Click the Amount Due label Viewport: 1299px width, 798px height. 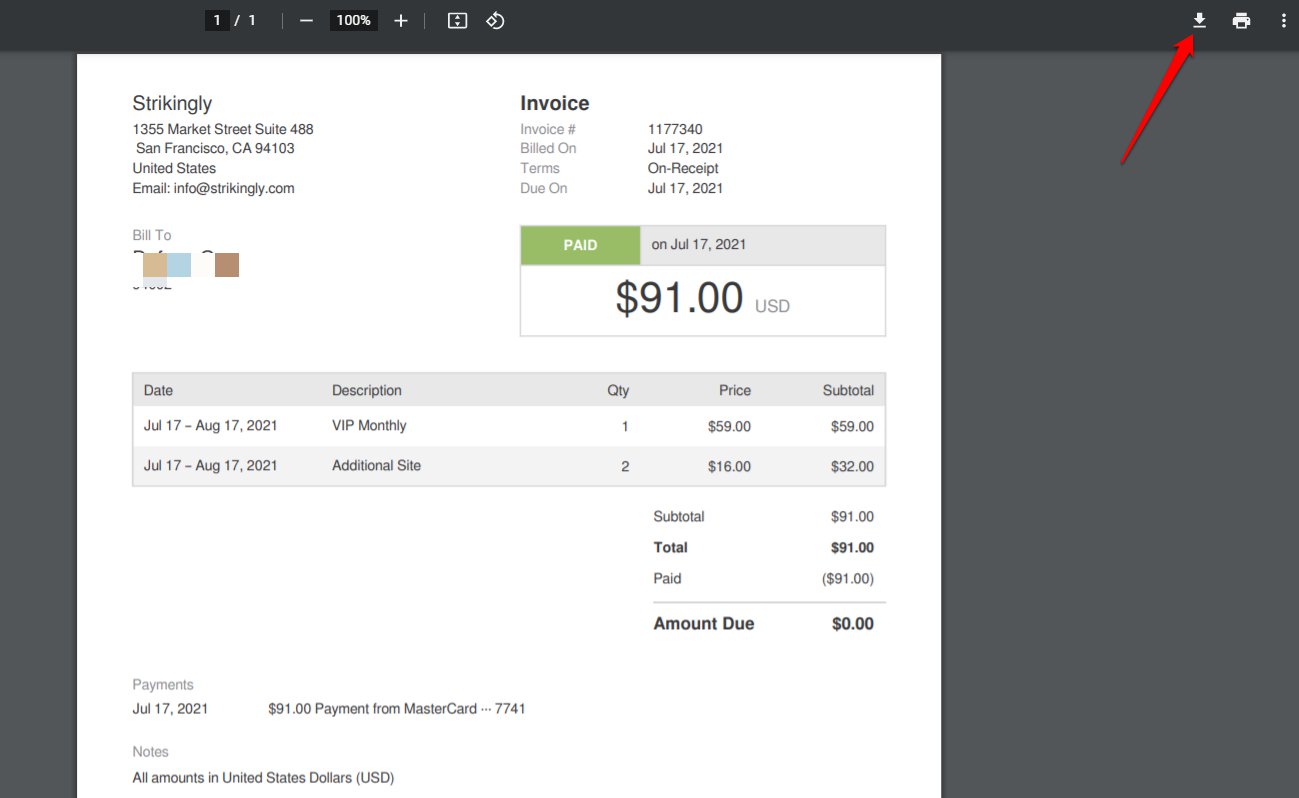tap(704, 623)
